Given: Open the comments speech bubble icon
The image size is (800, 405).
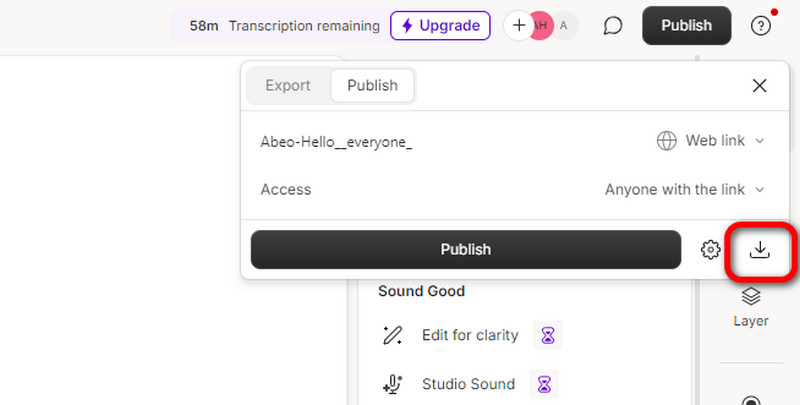Looking at the screenshot, I should click(x=613, y=26).
